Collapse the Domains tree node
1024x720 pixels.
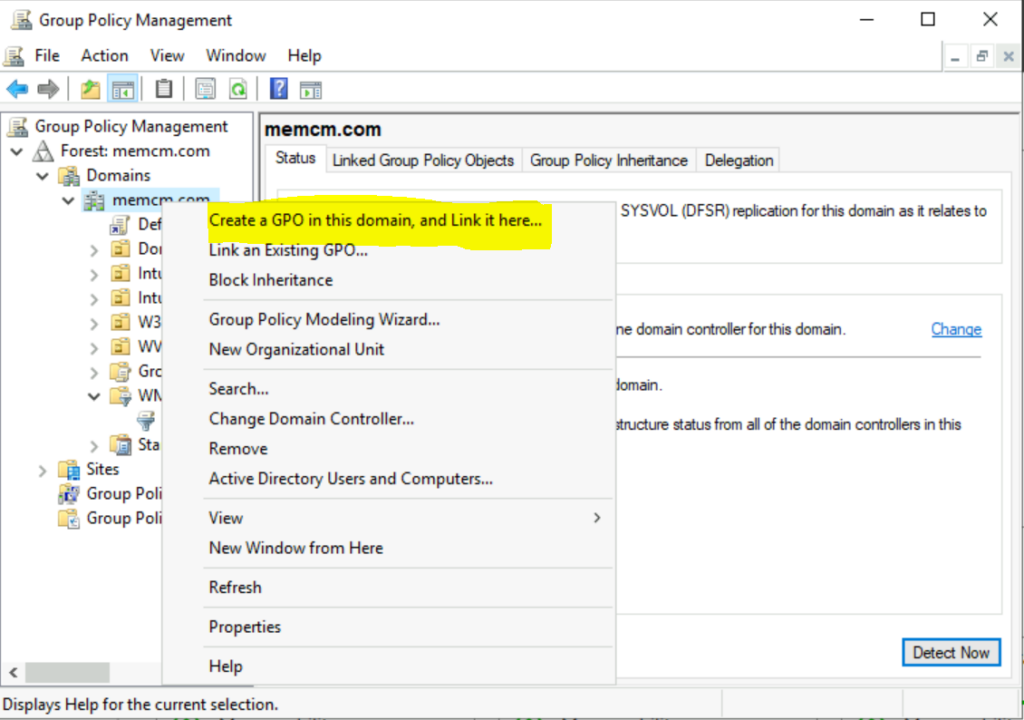tap(42, 176)
